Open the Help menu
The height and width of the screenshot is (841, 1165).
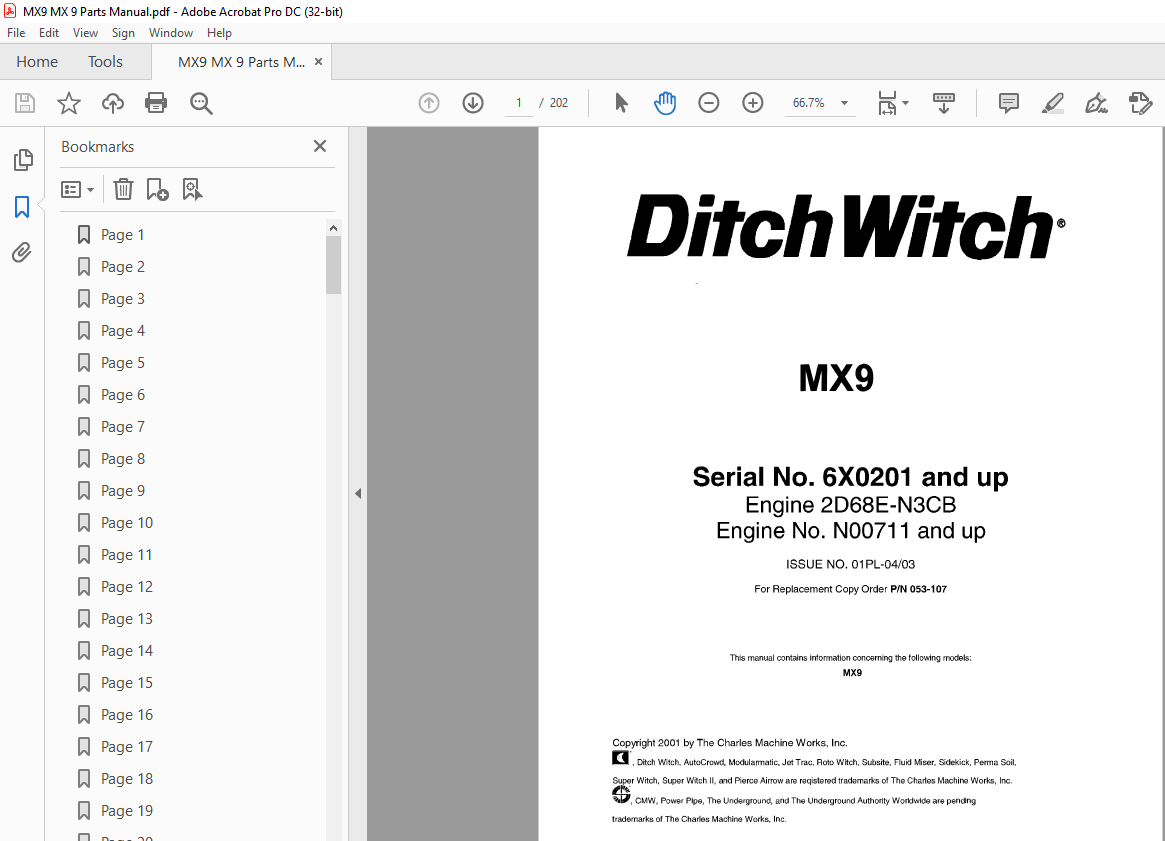(x=219, y=33)
